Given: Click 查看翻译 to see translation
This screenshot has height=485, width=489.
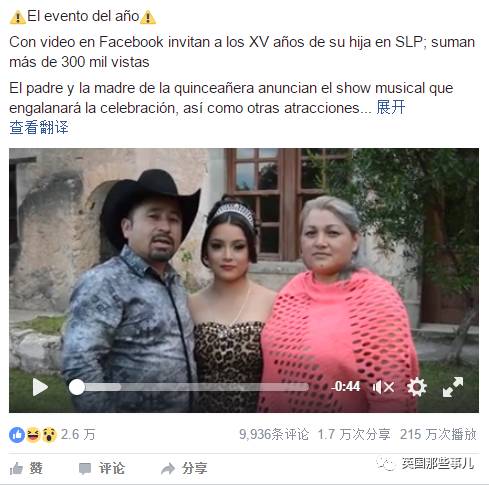Looking at the screenshot, I should [39, 127].
